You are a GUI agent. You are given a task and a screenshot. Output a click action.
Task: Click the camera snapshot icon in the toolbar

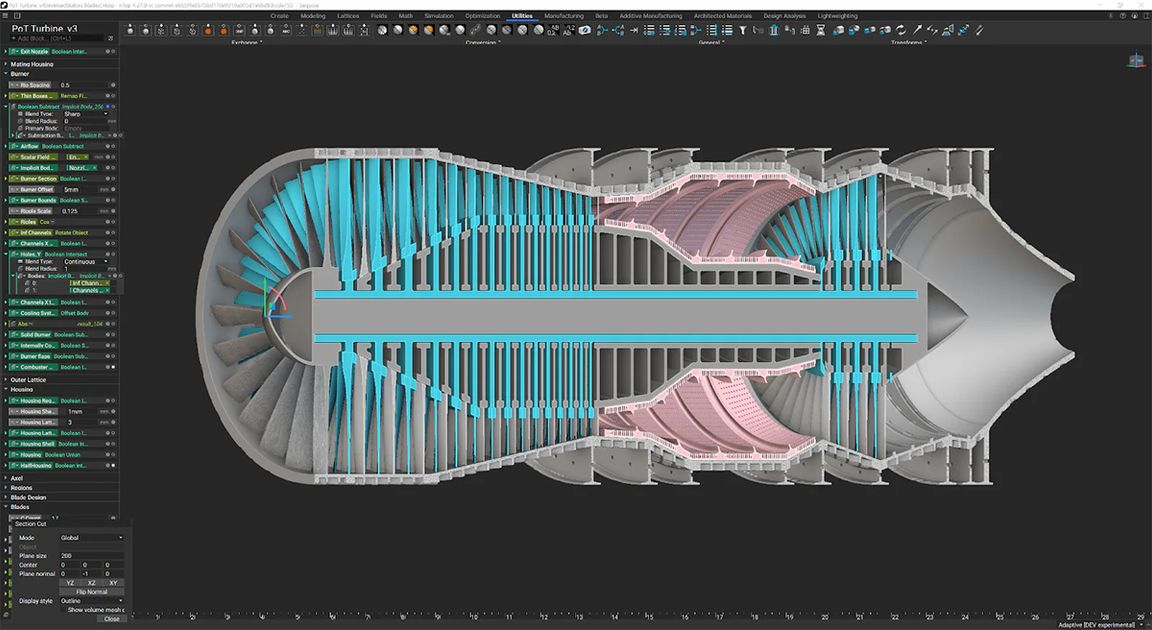[x=583, y=30]
